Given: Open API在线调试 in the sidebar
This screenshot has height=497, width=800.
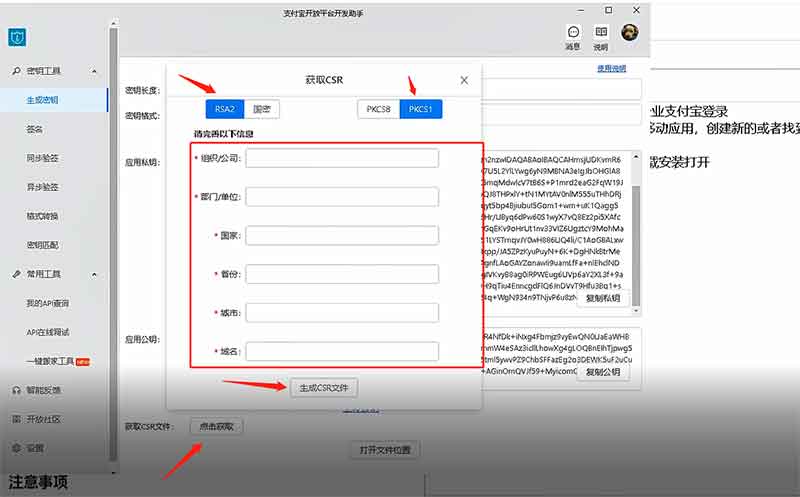Looking at the screenshot, I should (47, 332).
